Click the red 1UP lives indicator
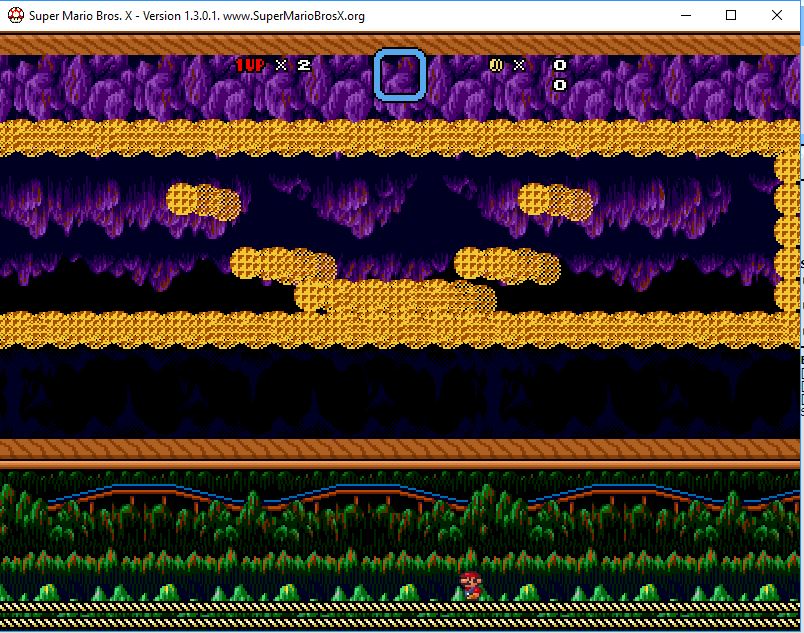804x633 pixels. point(250,65)
